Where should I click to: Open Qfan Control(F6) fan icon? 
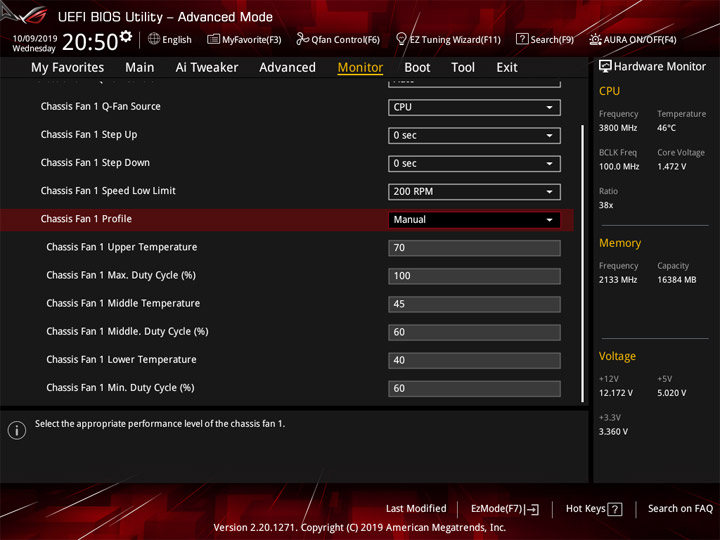click(x=302, y=39)
